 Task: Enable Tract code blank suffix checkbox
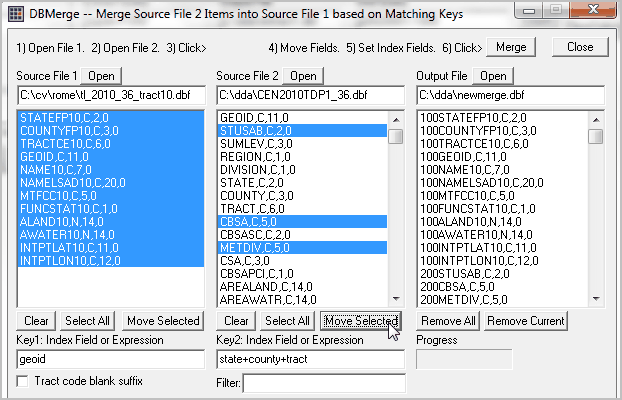[x=22, y=381]
